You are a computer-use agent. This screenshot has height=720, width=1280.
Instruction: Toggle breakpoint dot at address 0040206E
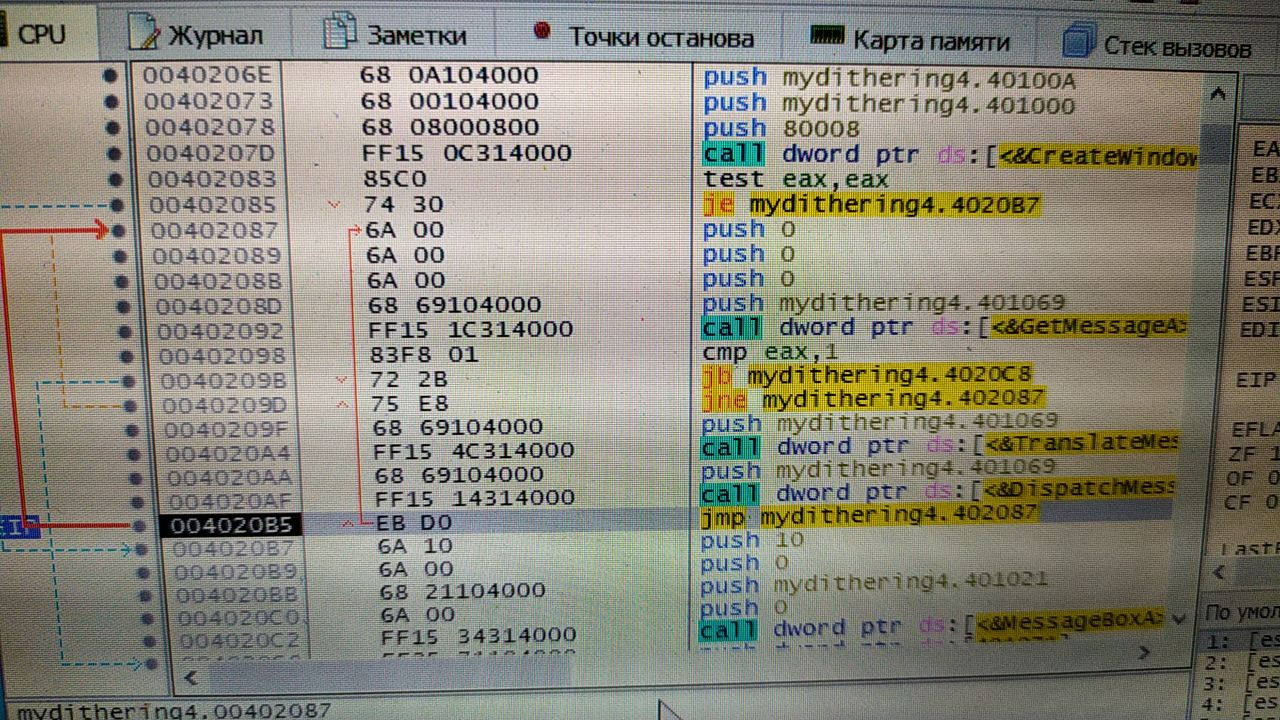coord(110,75)
